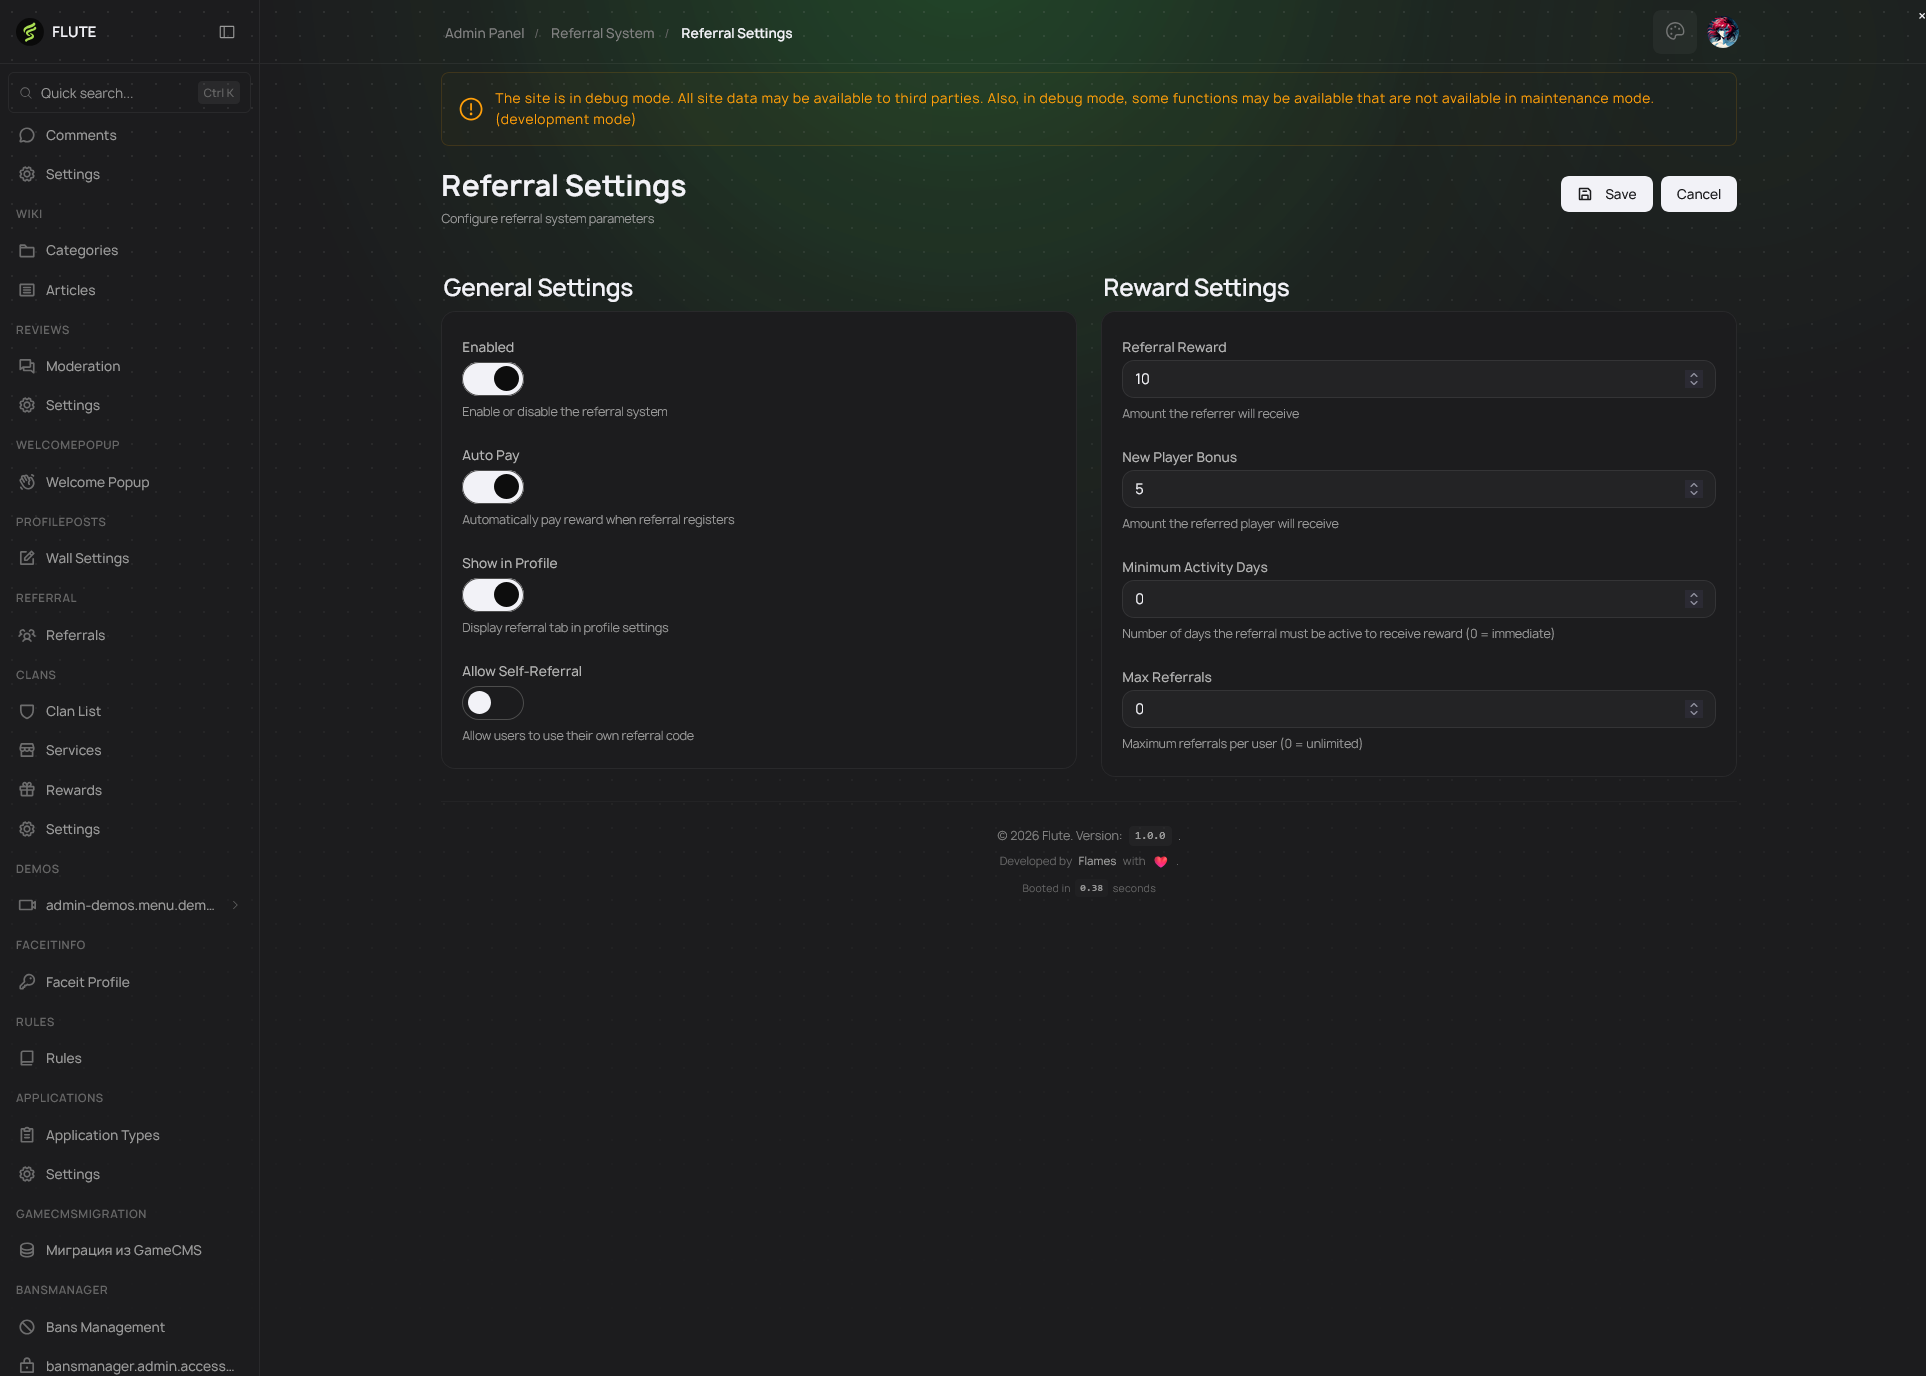The height and width of the screenshot is (1376, 1926).
Task: Open the theme palette icon
Action: point(1675,32)
